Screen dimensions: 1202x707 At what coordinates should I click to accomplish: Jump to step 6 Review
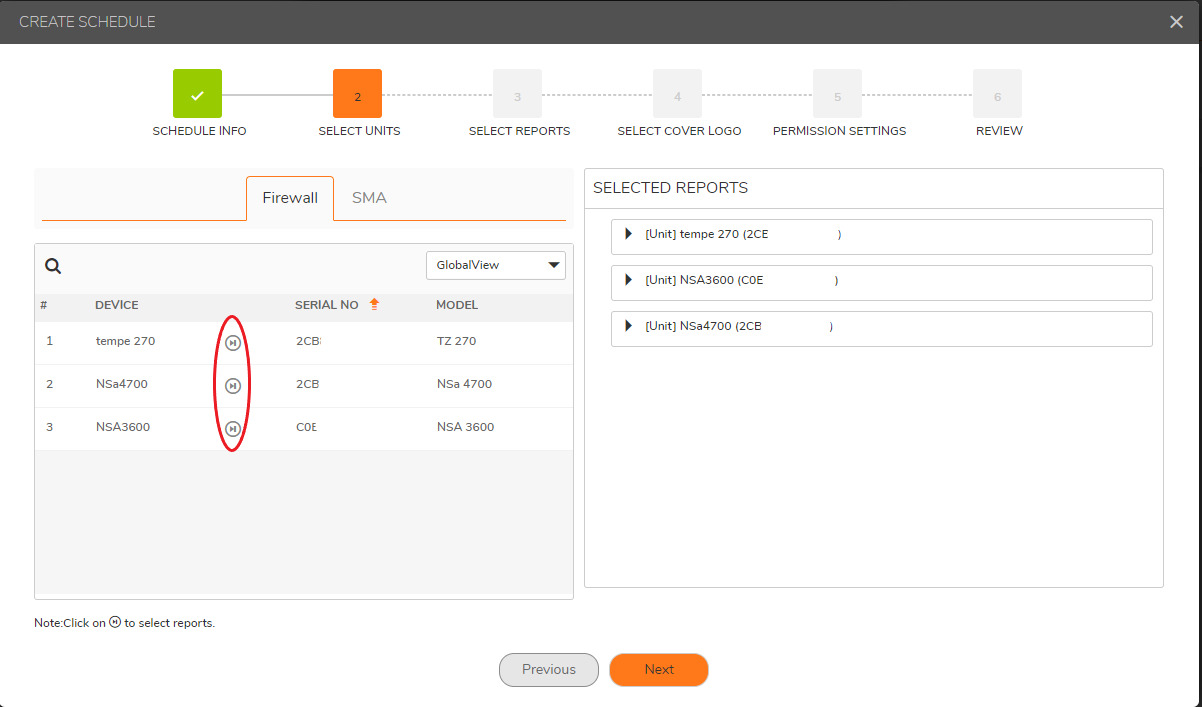[x=997, y=94]
